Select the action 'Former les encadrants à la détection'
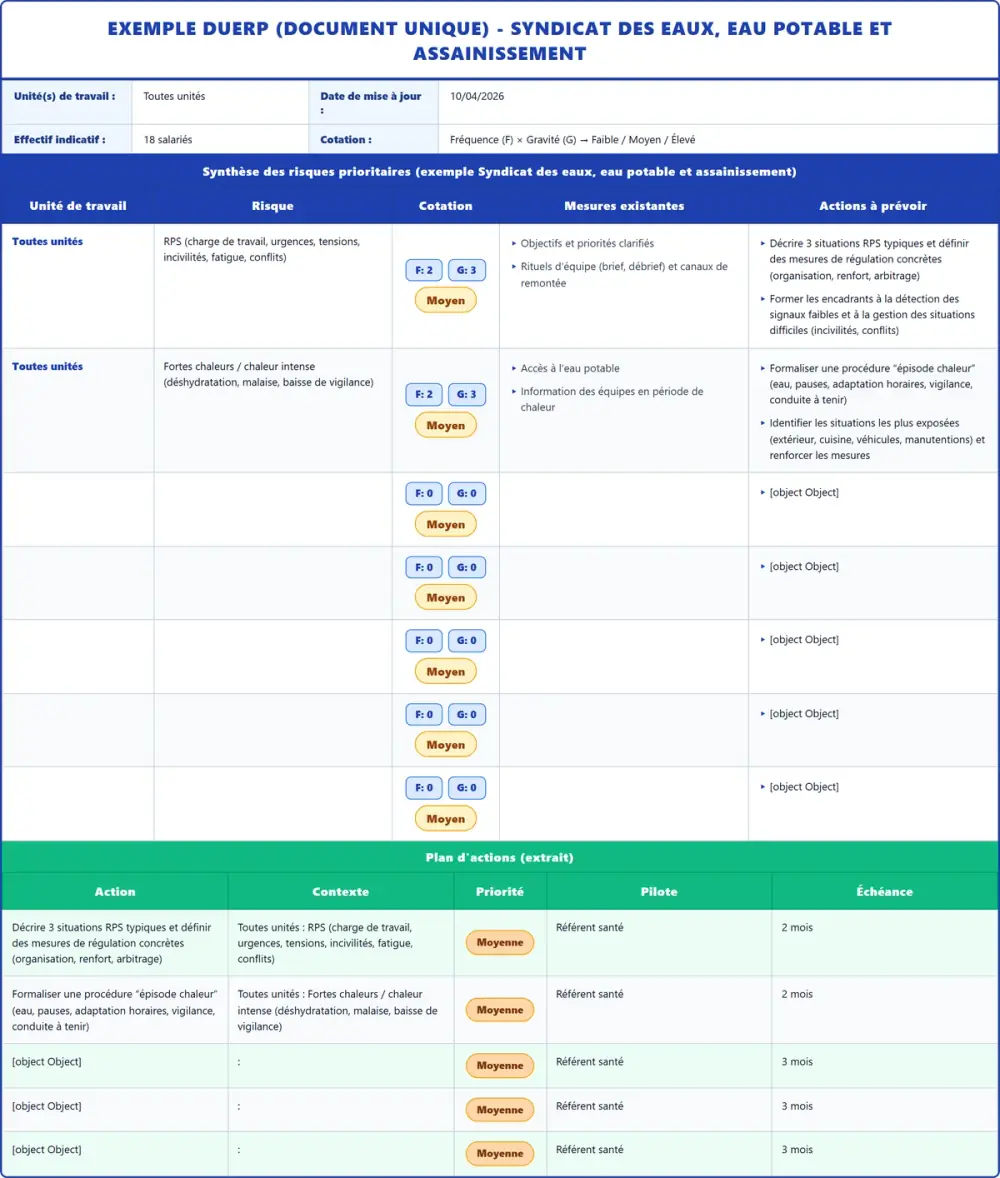 872,314
